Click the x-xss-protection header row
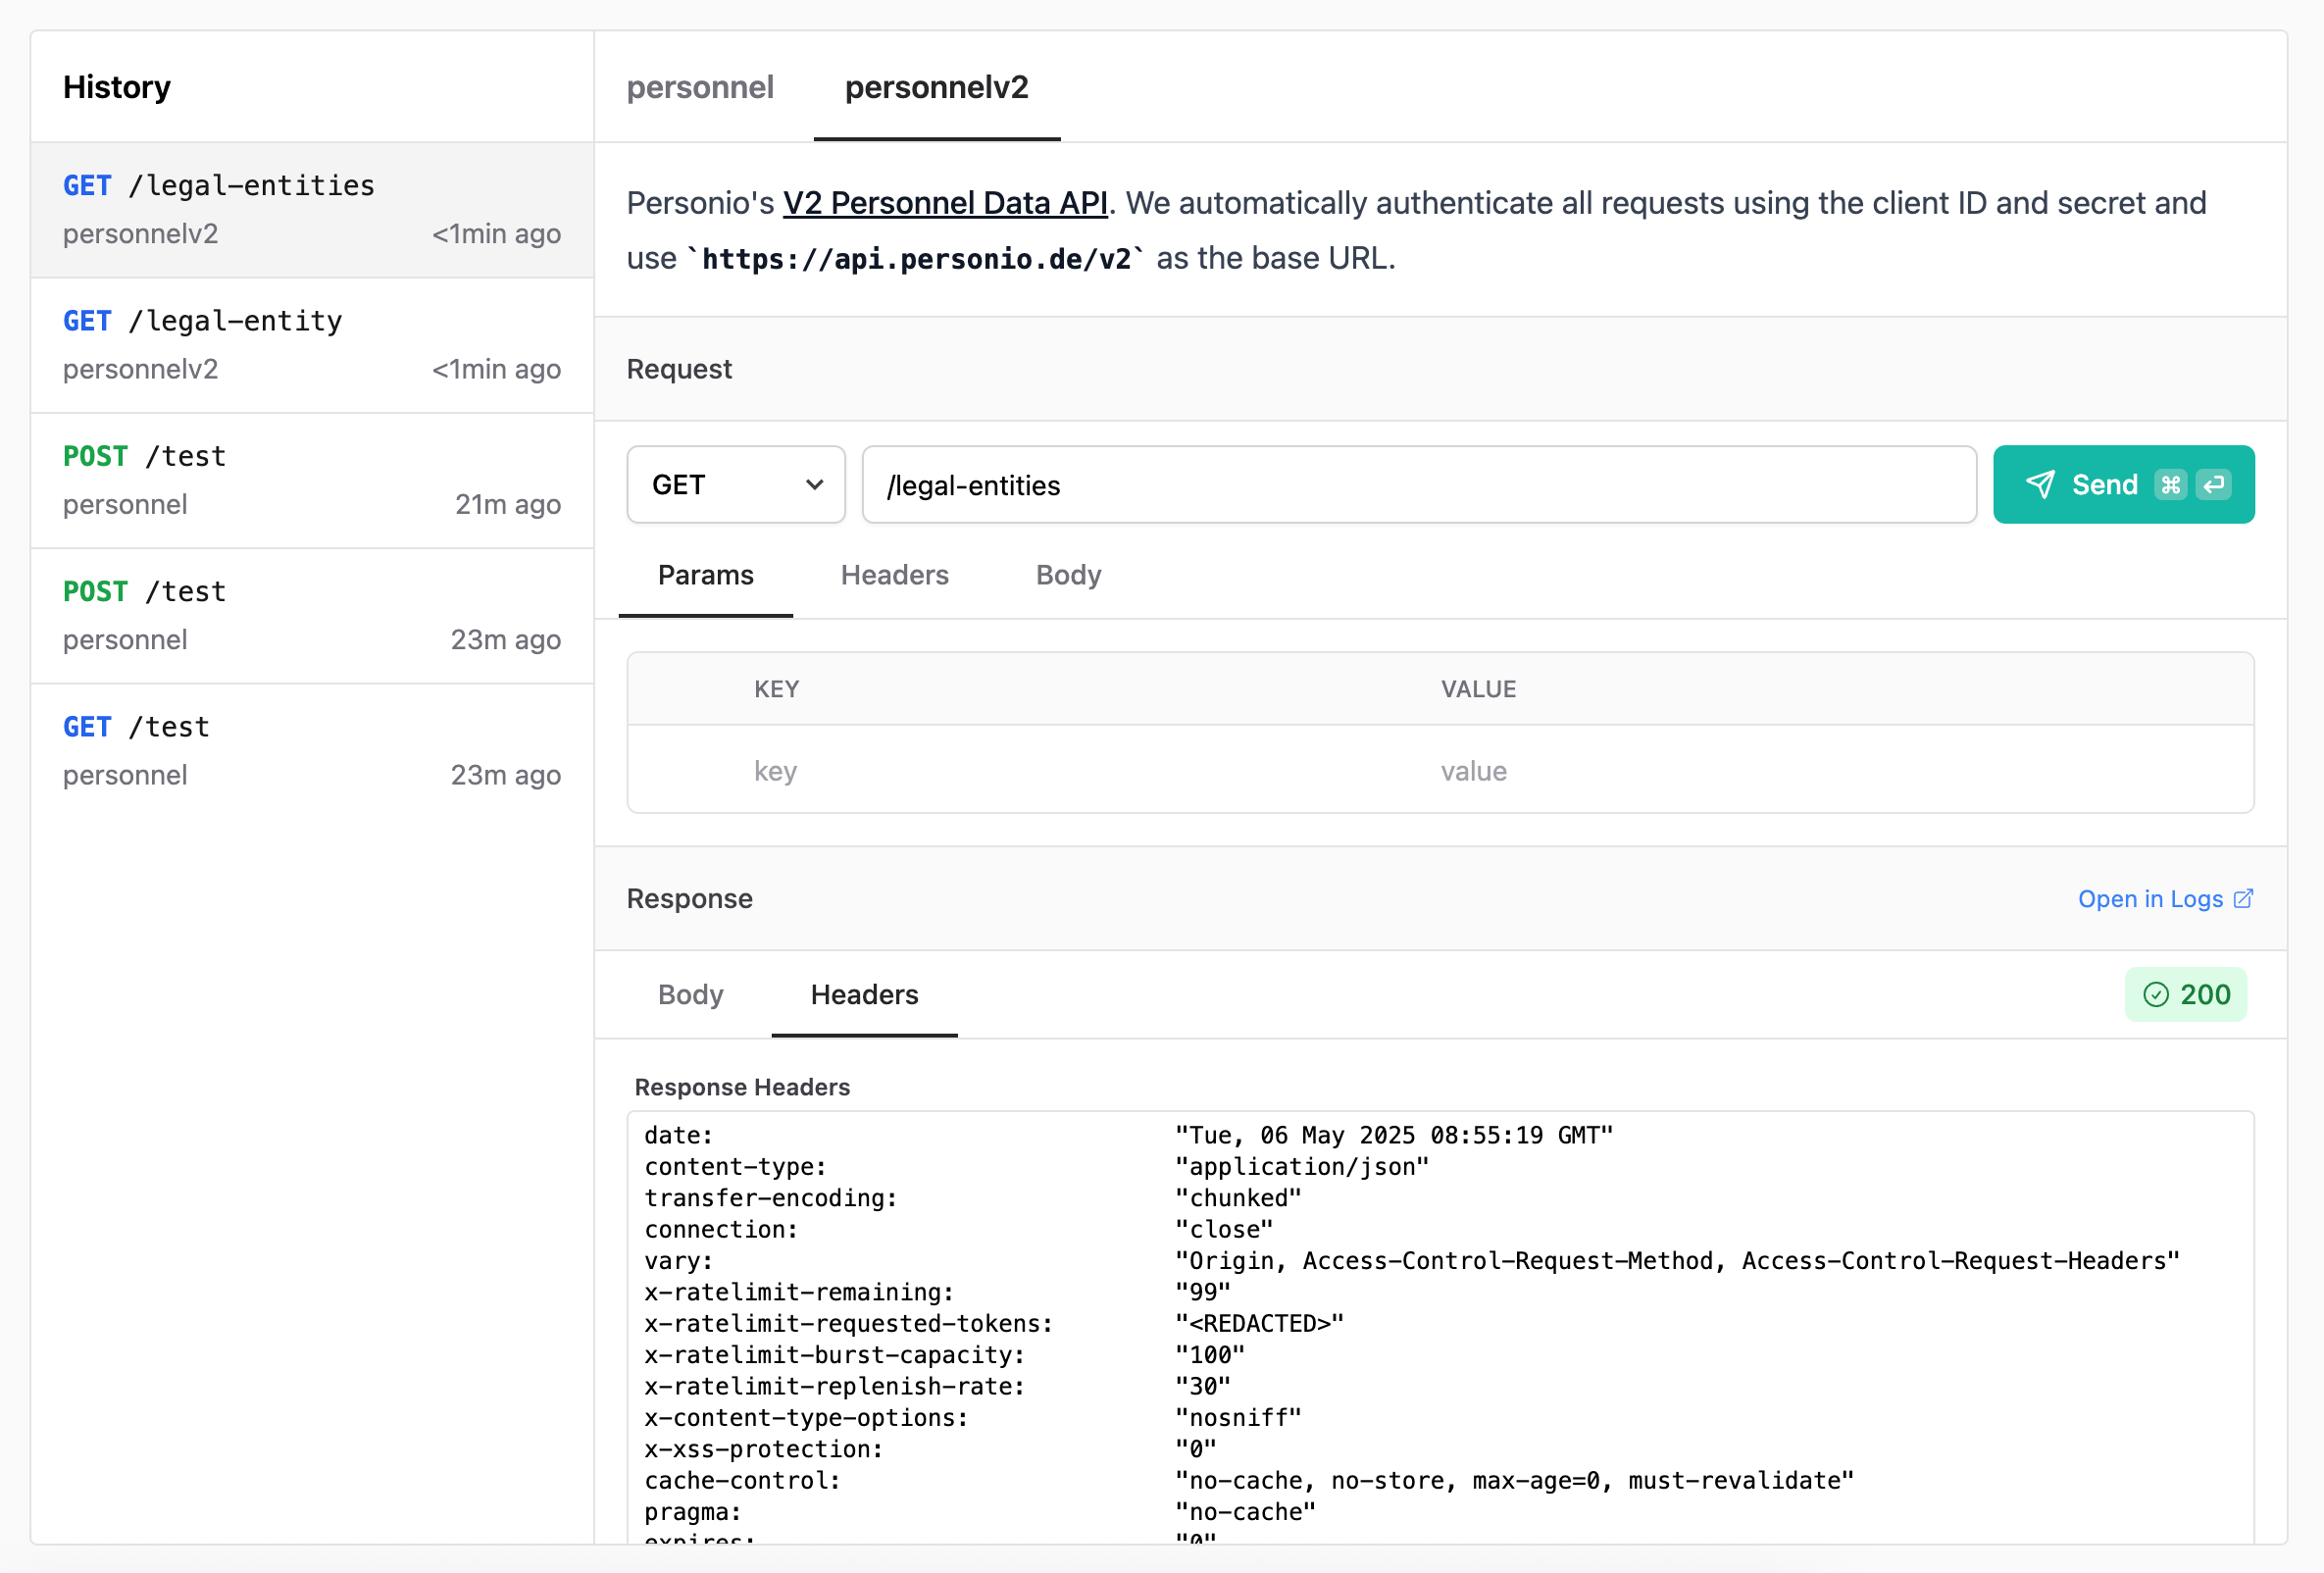 click(x=930, y=1449)
